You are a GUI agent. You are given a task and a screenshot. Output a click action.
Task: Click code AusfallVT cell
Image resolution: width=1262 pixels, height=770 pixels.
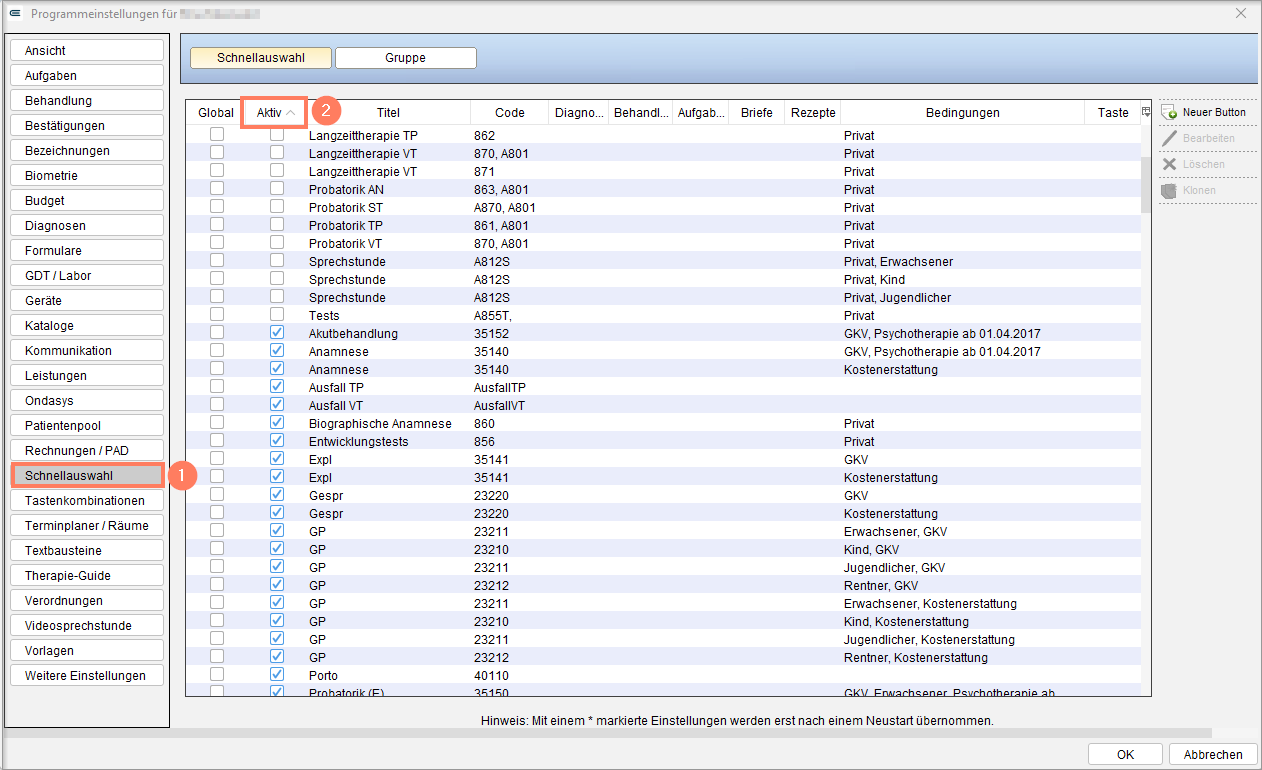[x=499, y=406]
